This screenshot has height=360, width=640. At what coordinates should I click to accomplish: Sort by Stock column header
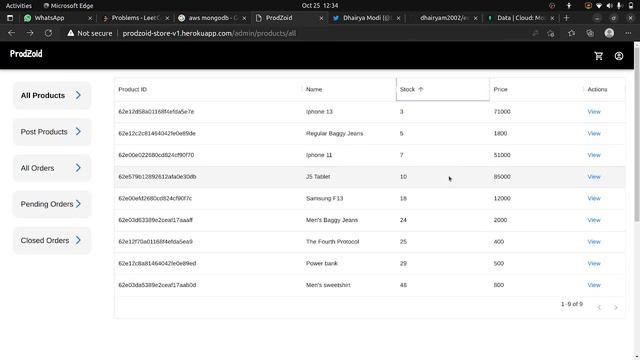pyautogui.click(x=442, y=89)
